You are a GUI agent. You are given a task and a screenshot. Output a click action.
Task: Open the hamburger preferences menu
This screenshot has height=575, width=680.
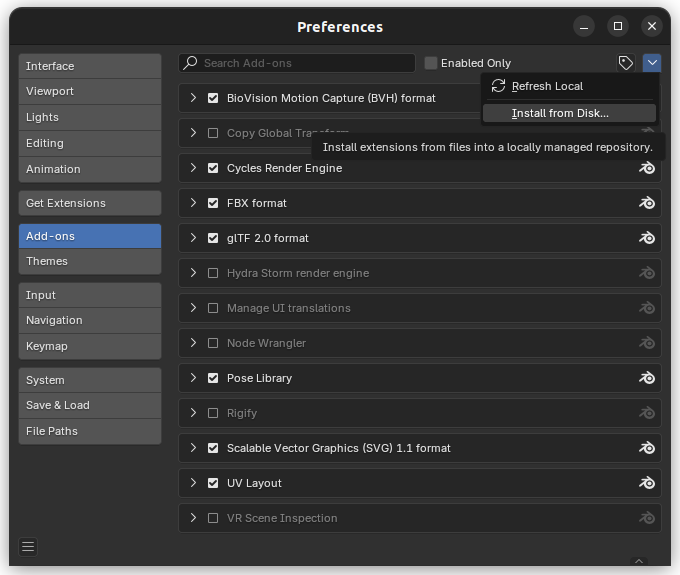(x=28, y=547)
